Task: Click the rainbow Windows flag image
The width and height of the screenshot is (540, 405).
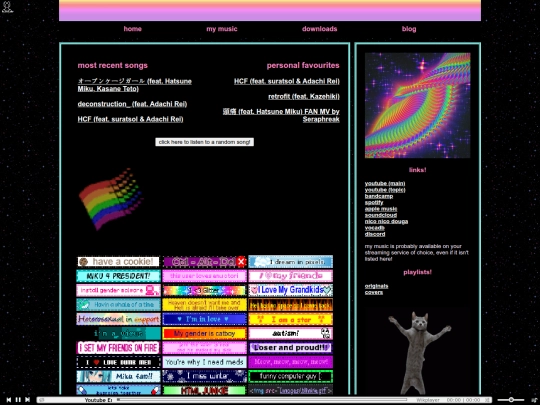Action: tap(111, 199)
